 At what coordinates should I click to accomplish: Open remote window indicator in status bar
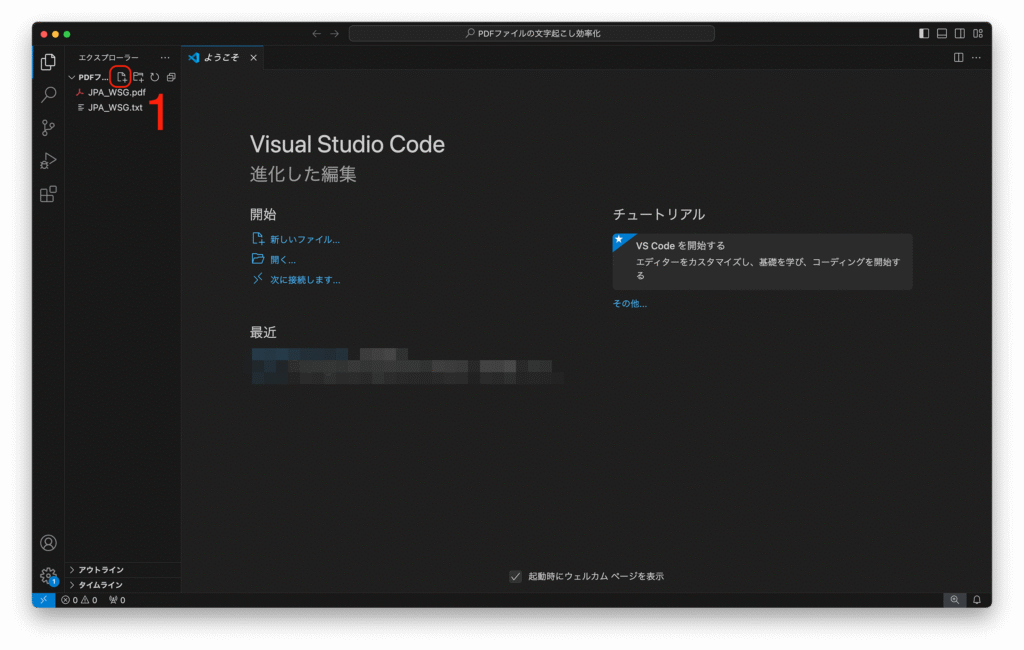44,600
